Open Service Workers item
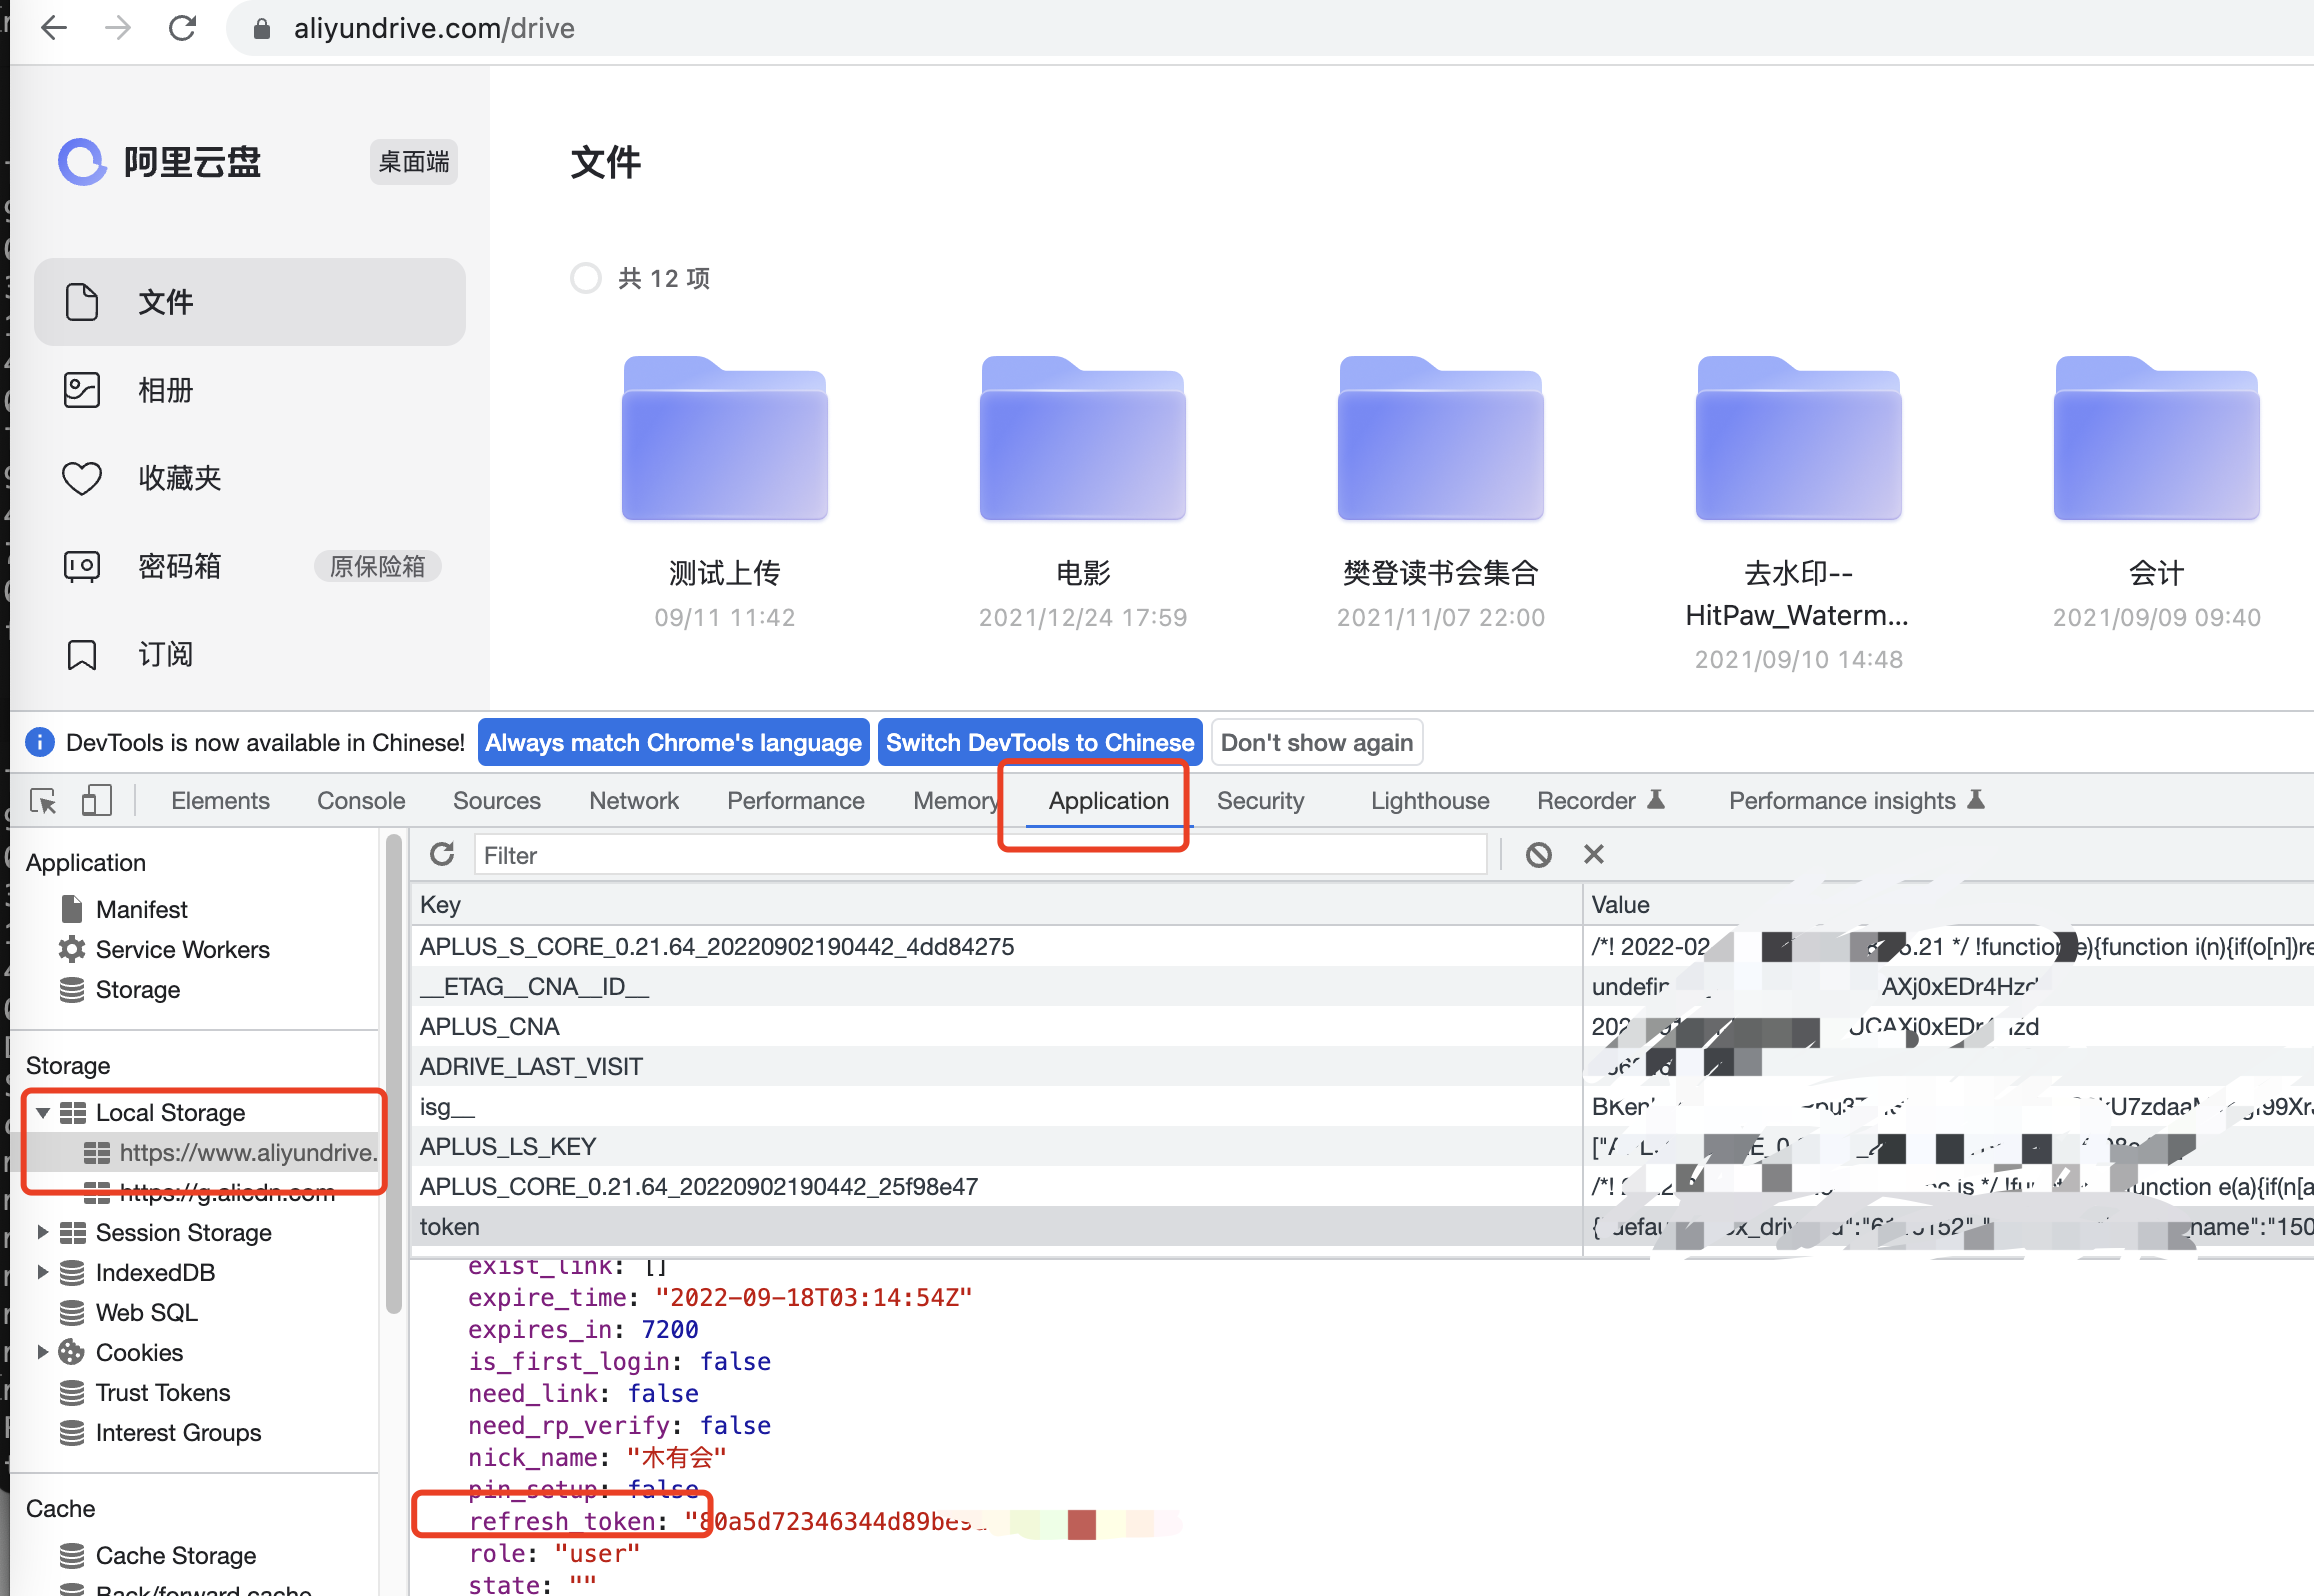The height and width of the screenshot is (1596, 2314). 182,949
